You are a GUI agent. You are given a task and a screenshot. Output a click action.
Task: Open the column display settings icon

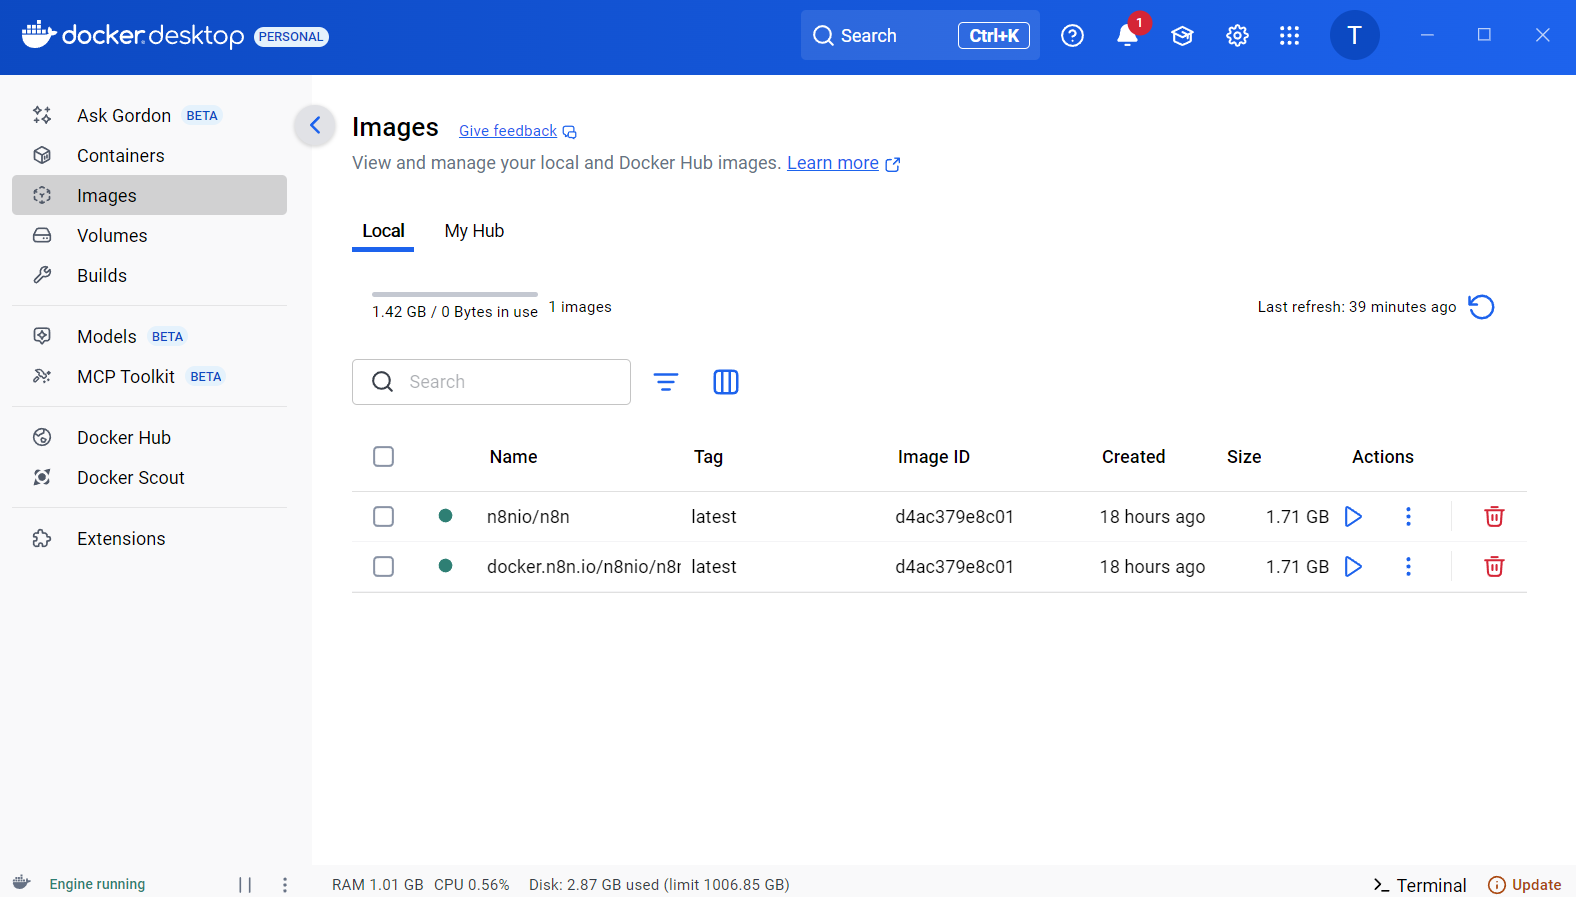coord(726,382)
